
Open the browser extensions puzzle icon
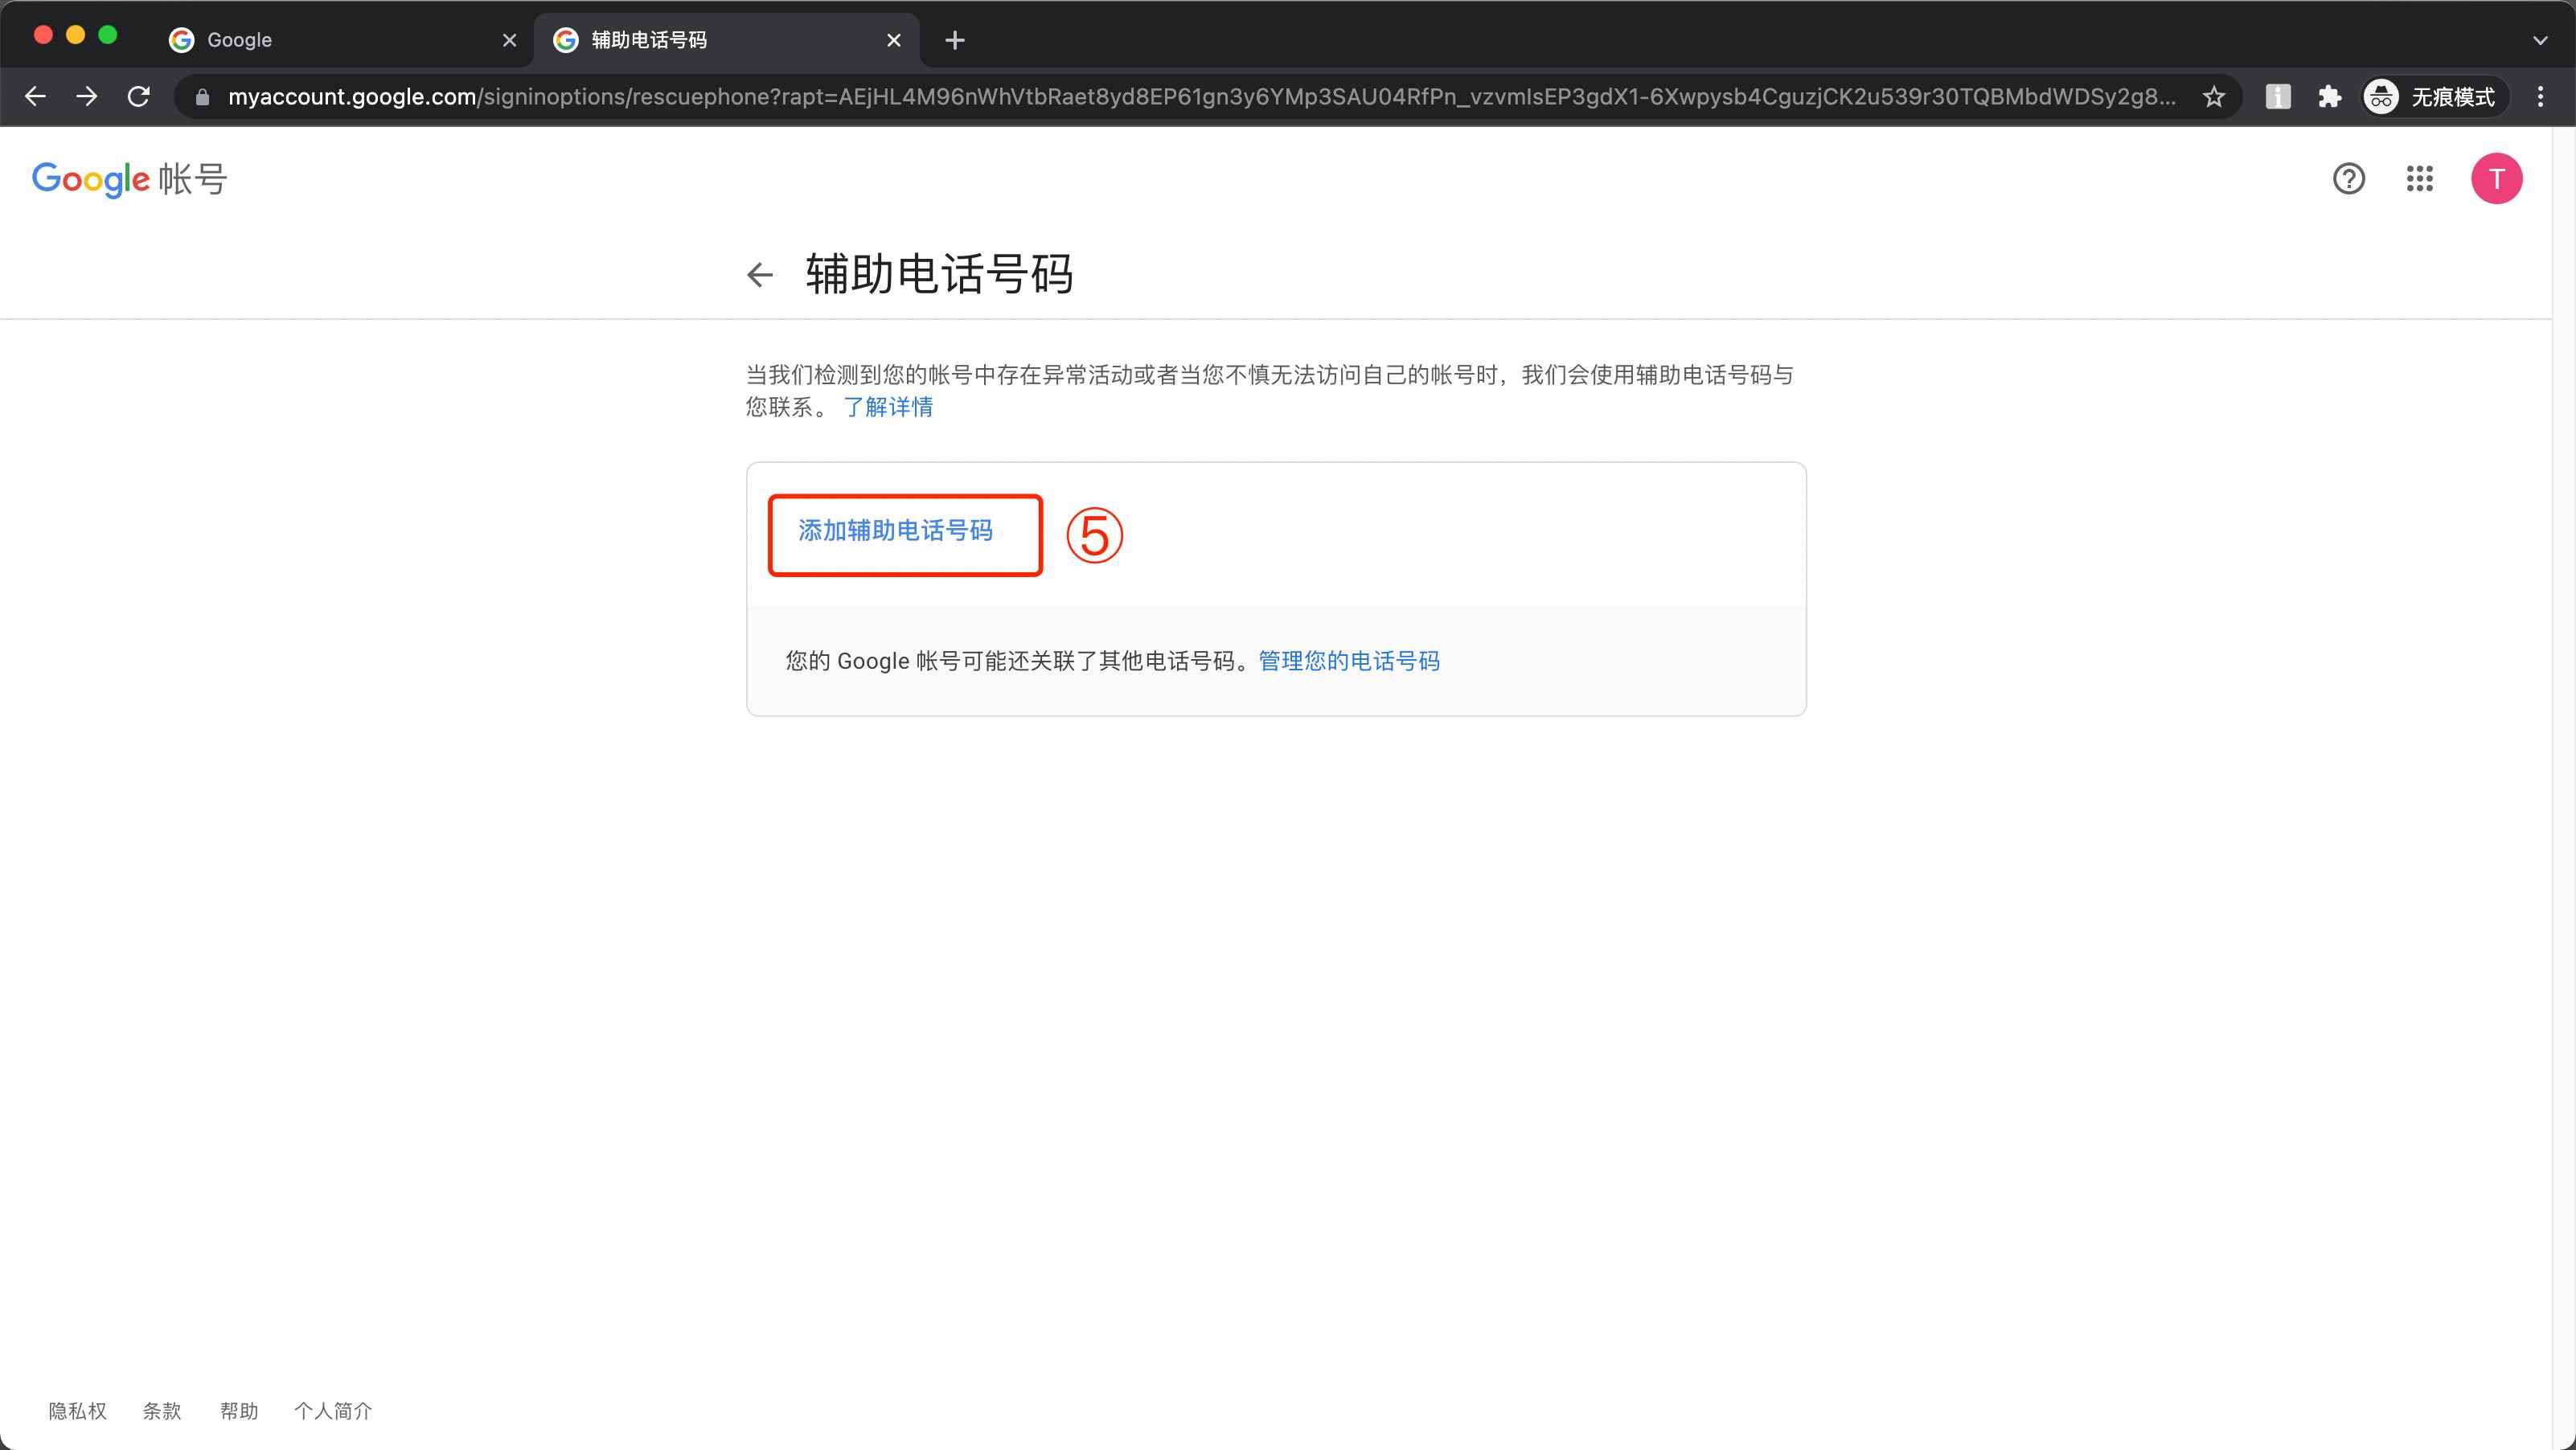click(2329, 96)
